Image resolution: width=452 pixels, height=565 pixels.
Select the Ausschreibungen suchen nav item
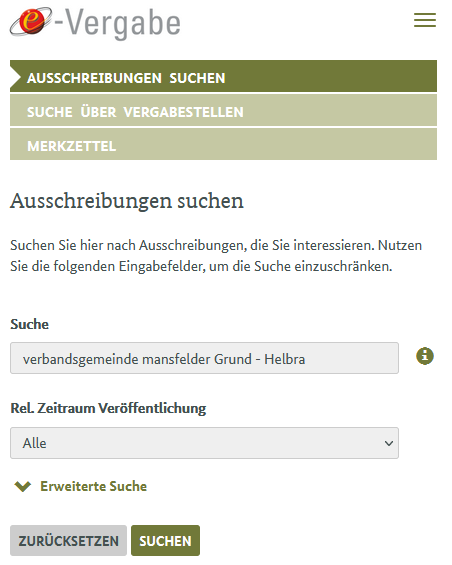pyautogui.click(x=223, y=76)
